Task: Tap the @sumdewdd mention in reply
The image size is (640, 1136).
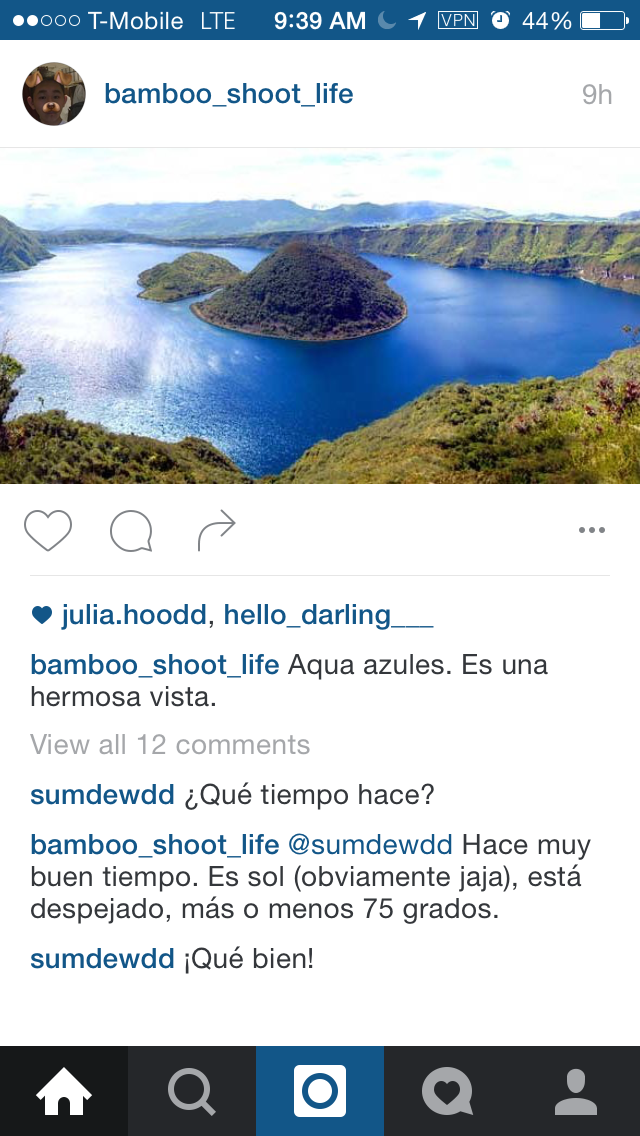Action: point(370,844)
